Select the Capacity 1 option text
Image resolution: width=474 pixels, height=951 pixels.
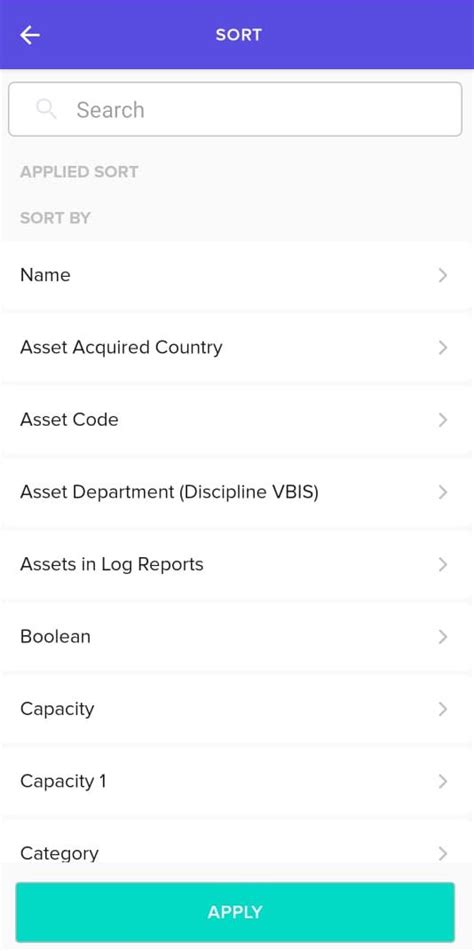pos(63,781)
